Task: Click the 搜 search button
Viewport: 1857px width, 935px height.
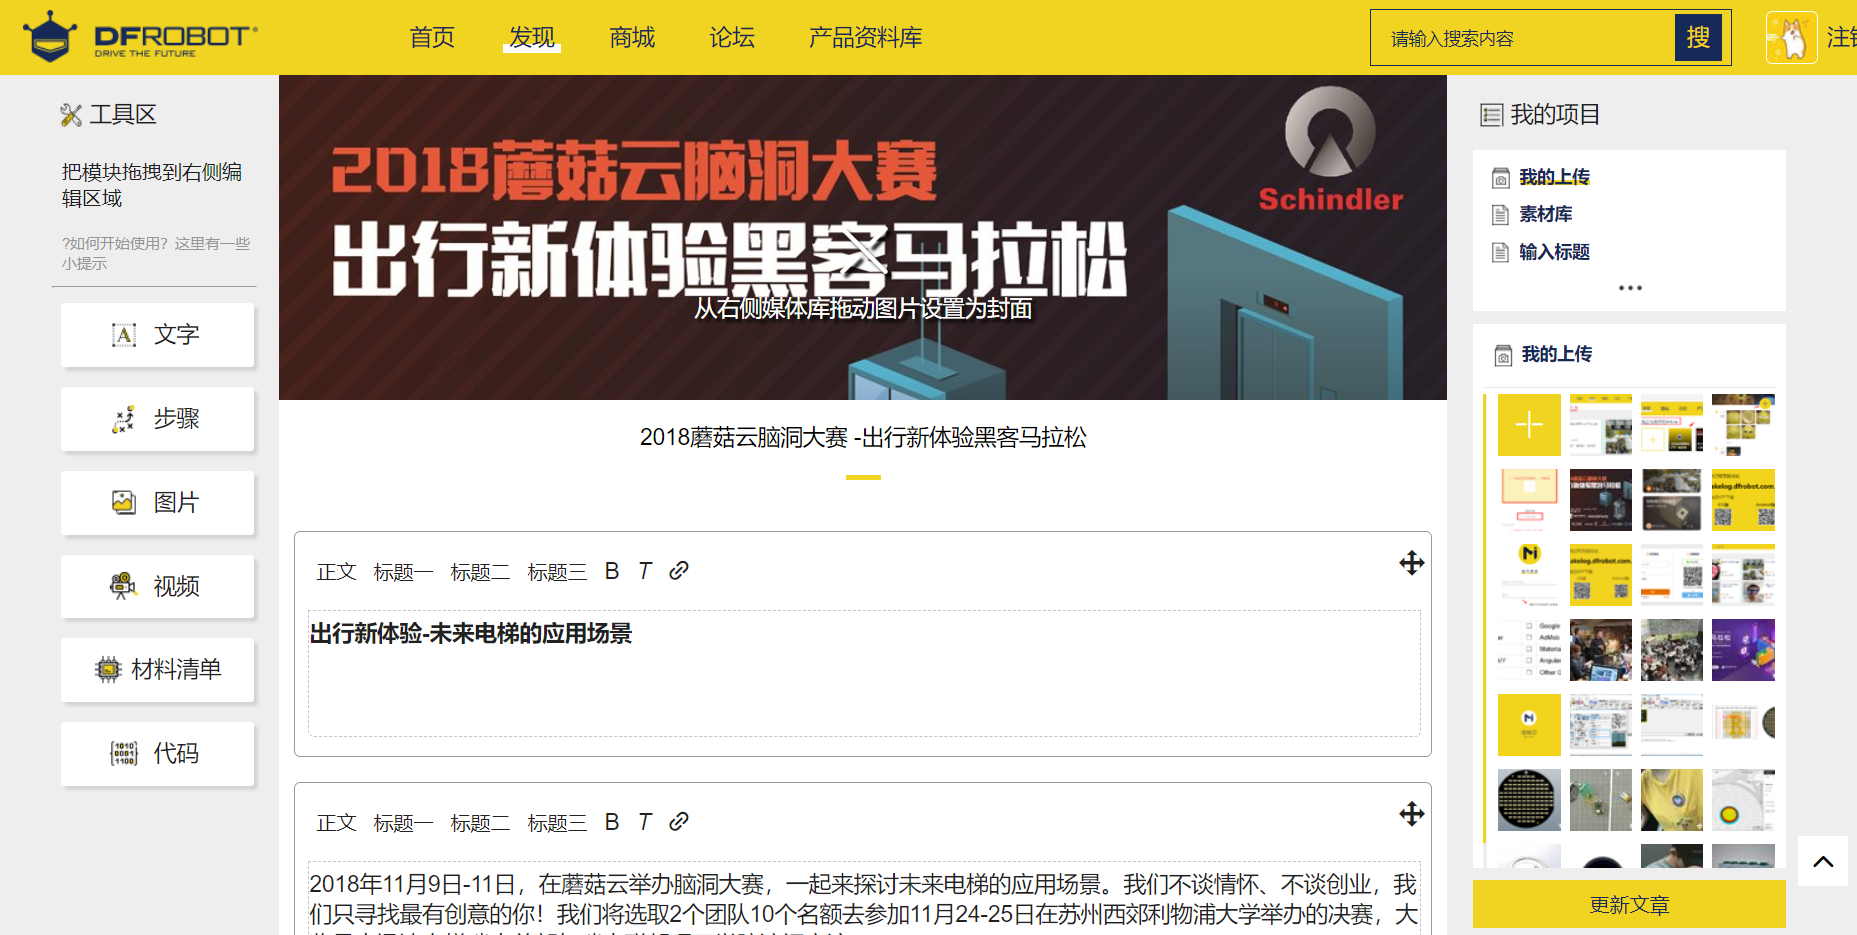Action: (x=1699, y=38)
